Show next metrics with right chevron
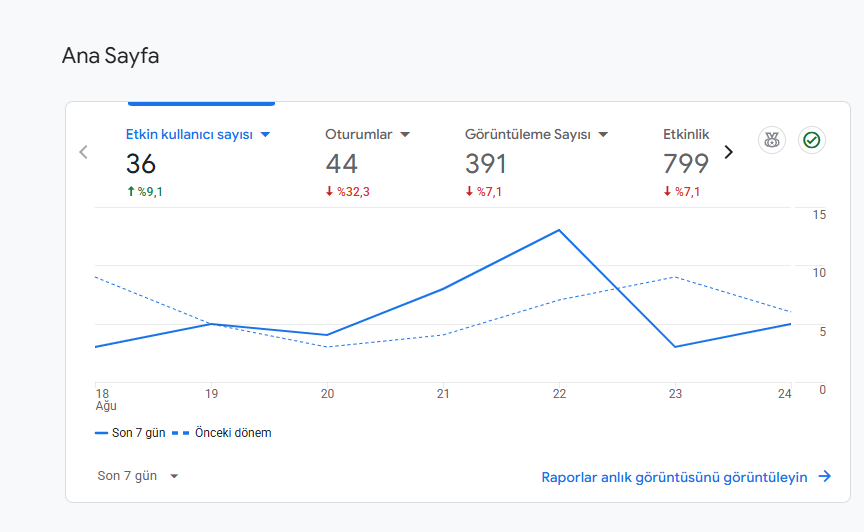This screenshot has height=532, width=864. point(728,152)
